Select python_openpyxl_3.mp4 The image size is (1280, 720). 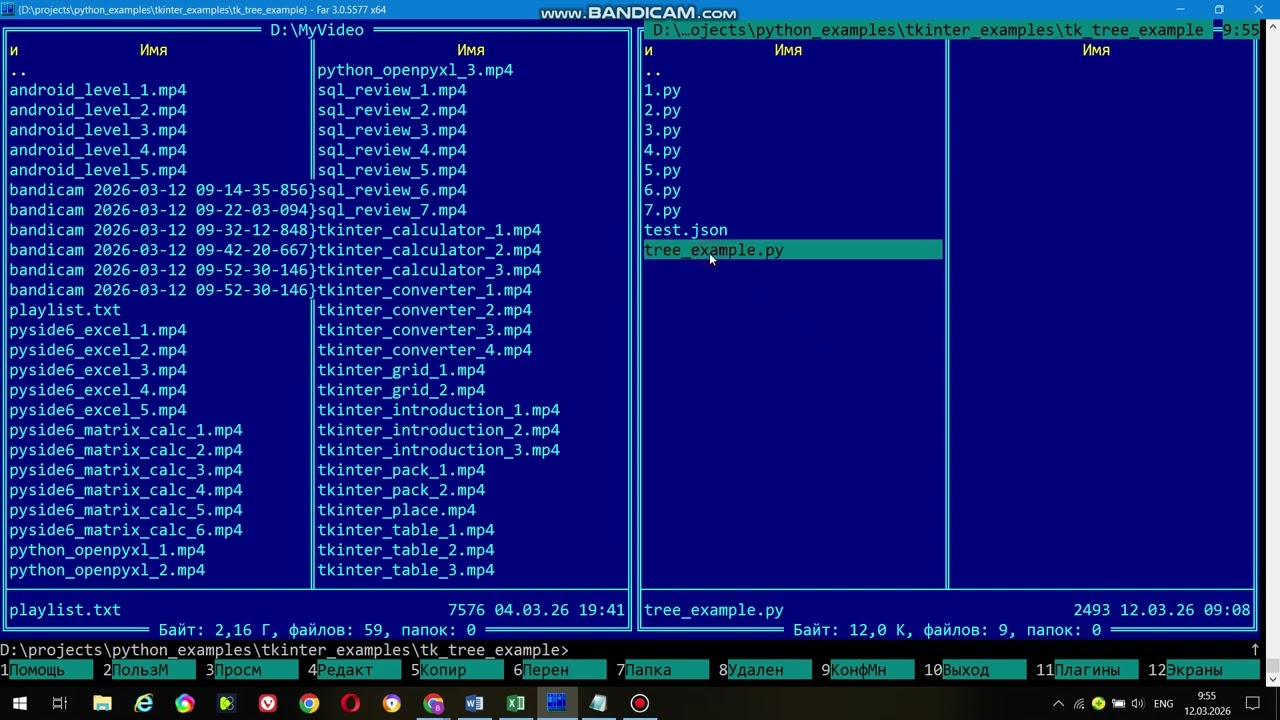[415, 70]
